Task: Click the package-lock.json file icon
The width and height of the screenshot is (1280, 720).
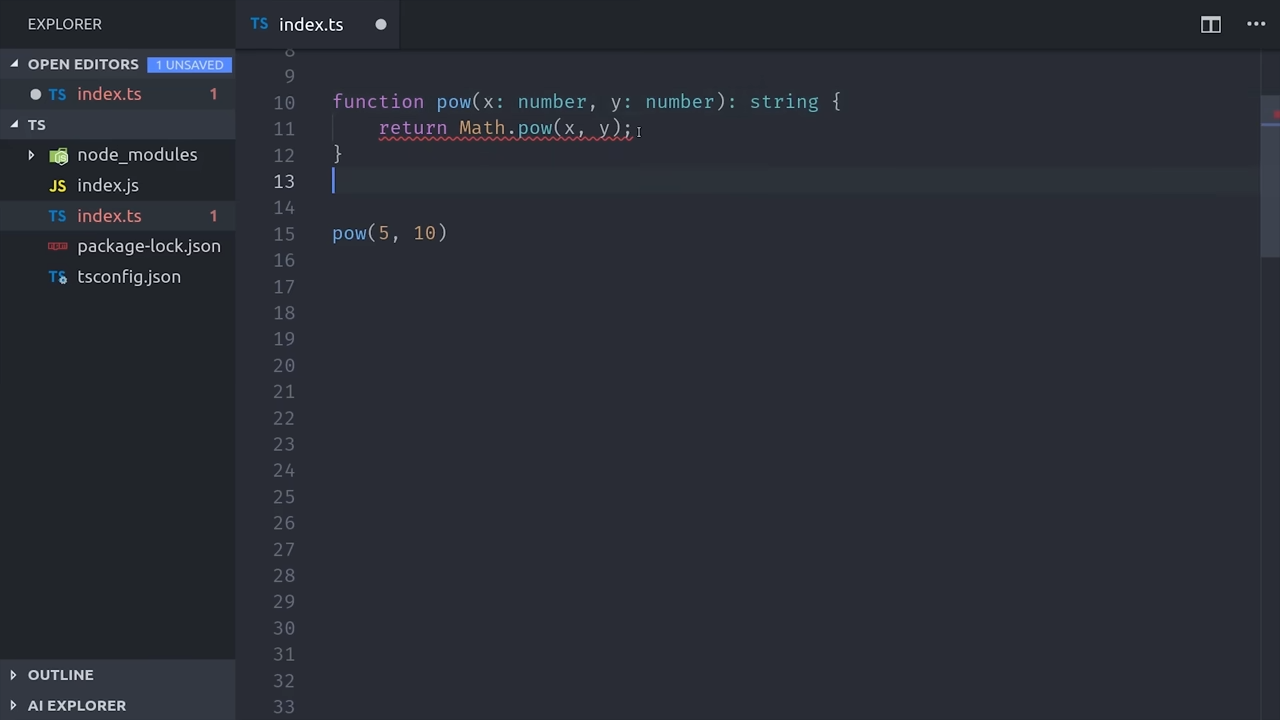Action: click(58, 246)
